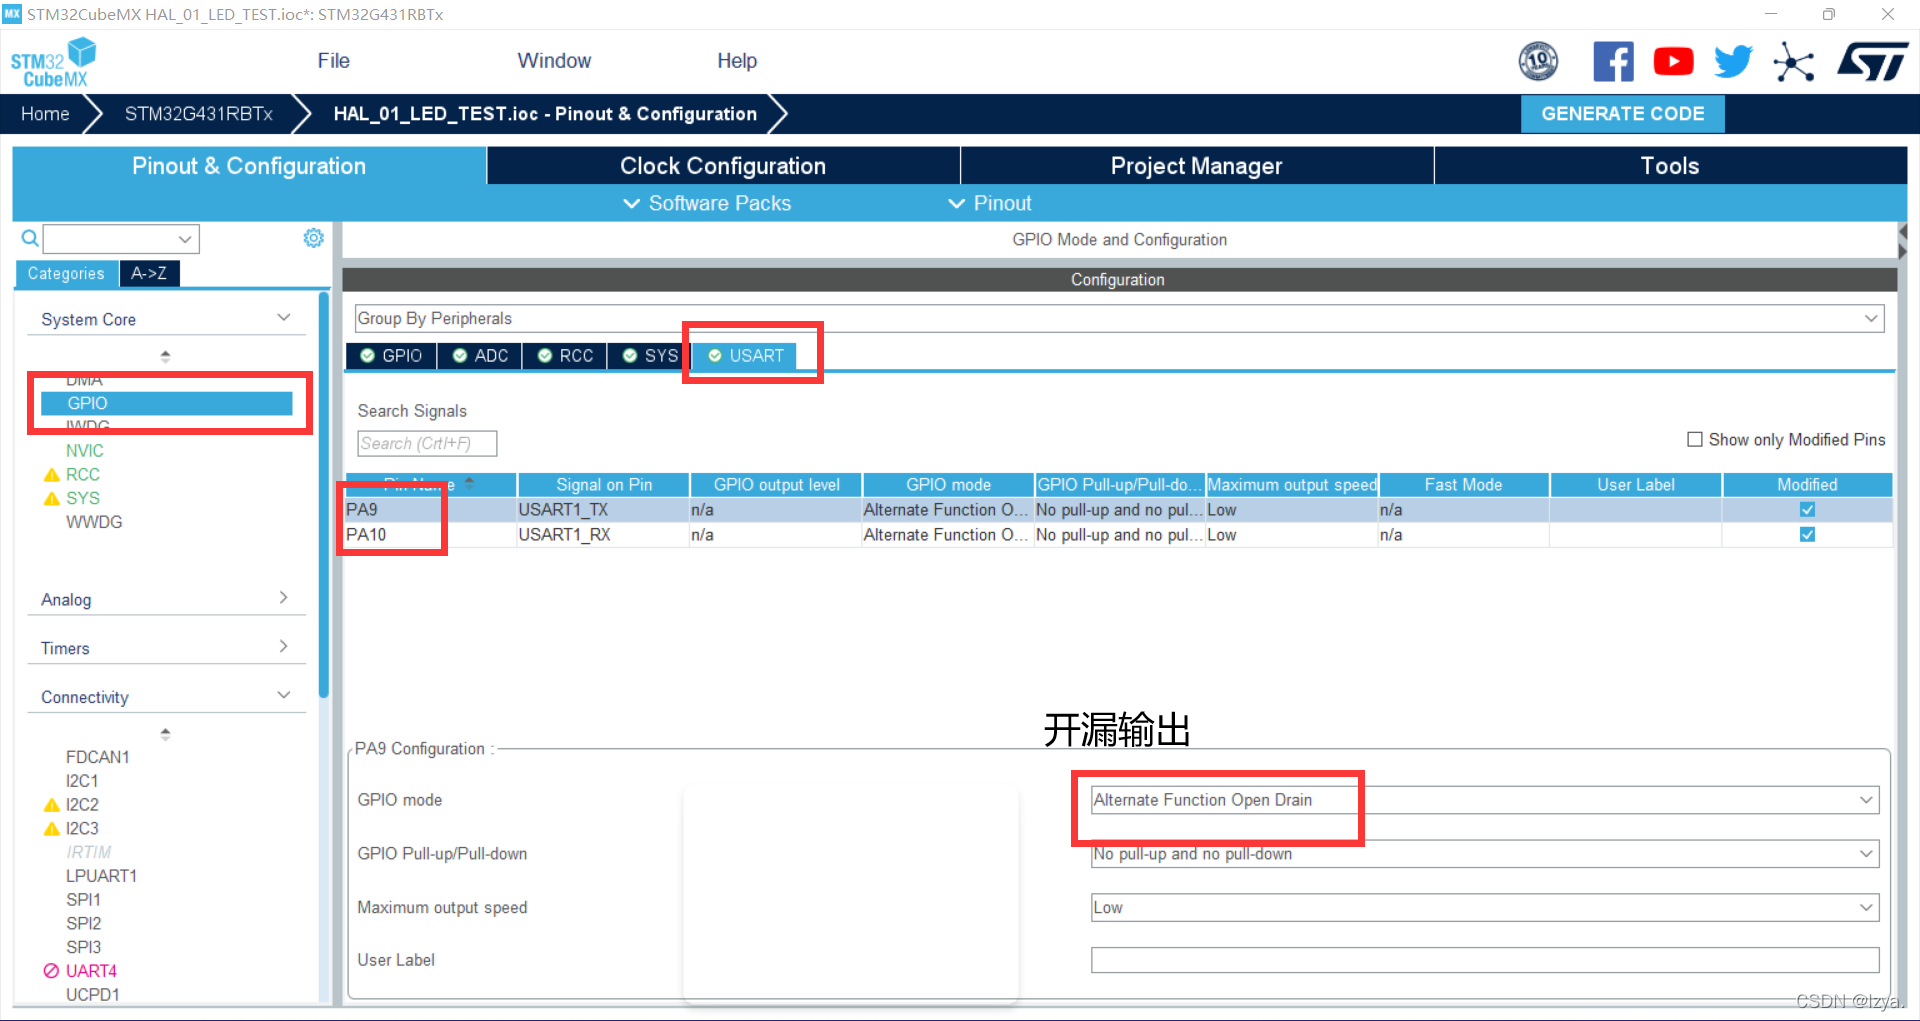
Task: Click the Pin Name sort arrow icon
Action: (x=469, y=484)
